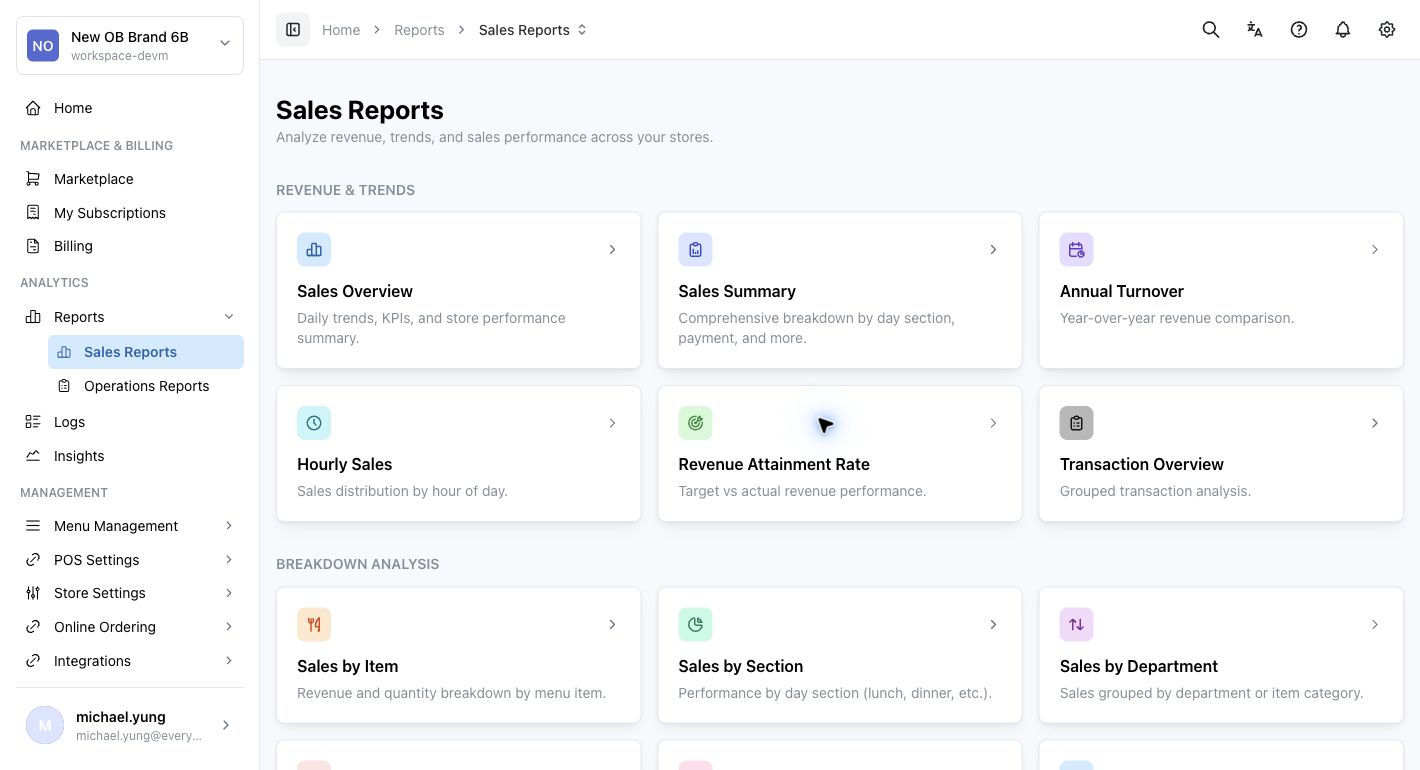The width and height of the screenshot is (1420, 770).
Task: Go to the Reports breadcrumb link
Action: pos(419,30)
